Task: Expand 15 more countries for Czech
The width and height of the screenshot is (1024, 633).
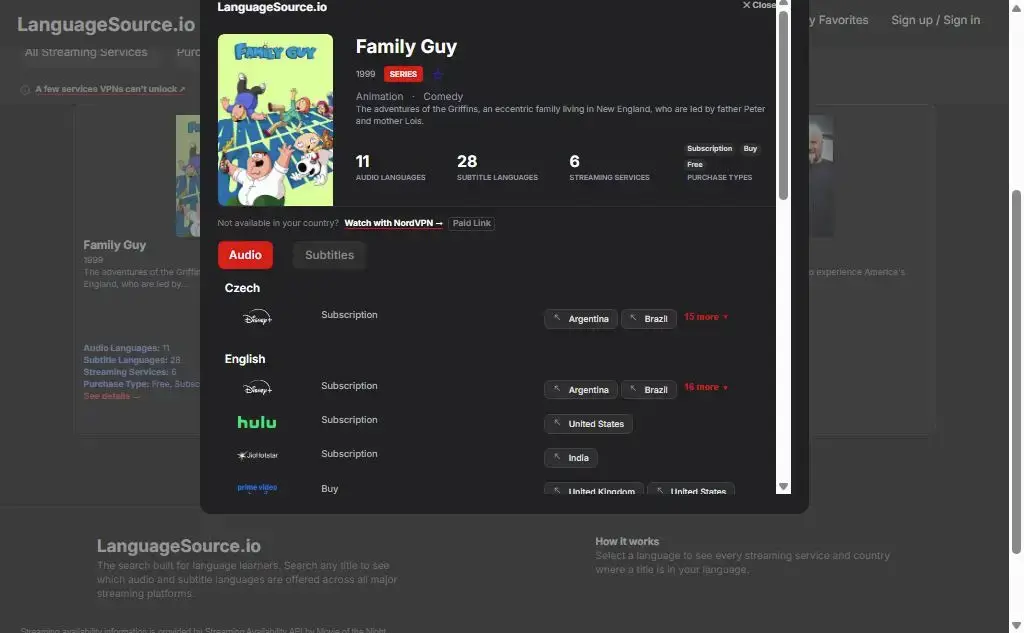Action: tap(705, 317)
